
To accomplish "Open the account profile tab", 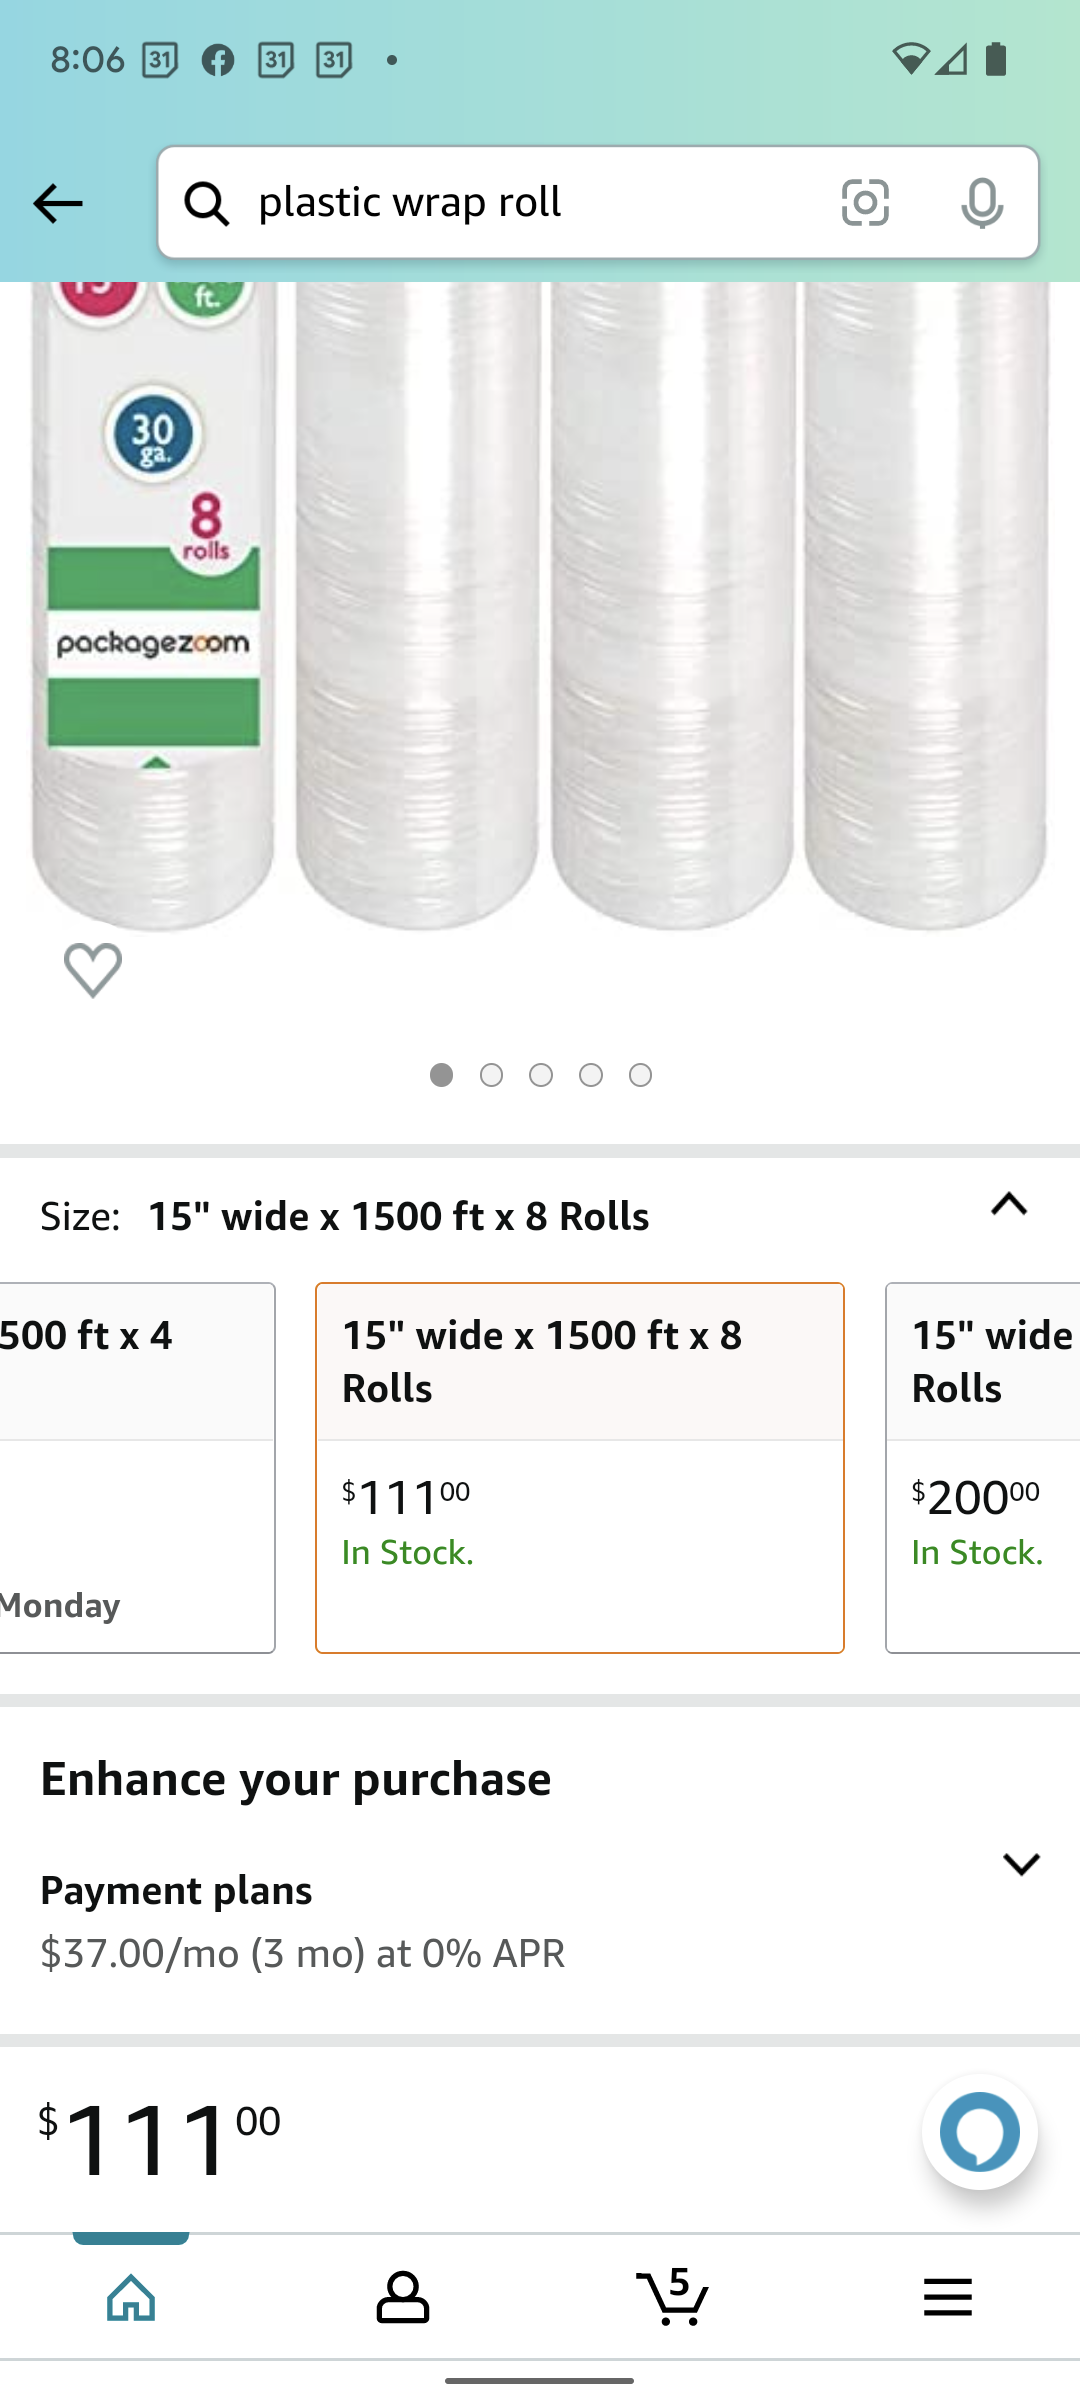I will tap(403, 2297).
